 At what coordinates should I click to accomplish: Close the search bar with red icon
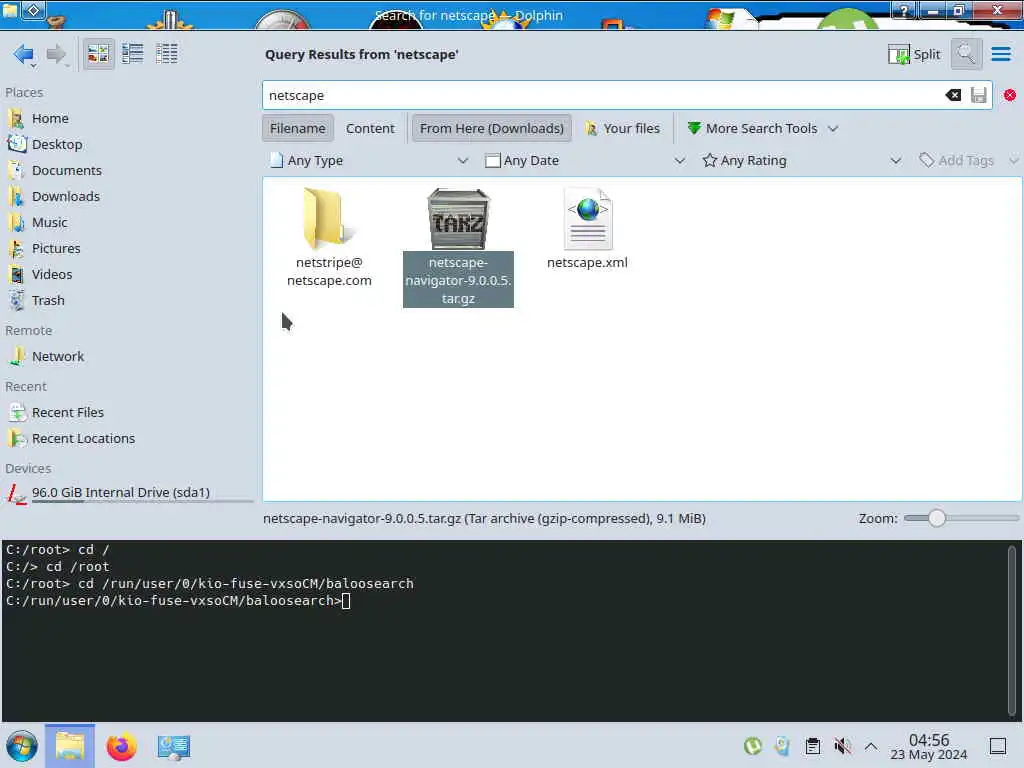tap(1010, 95)
